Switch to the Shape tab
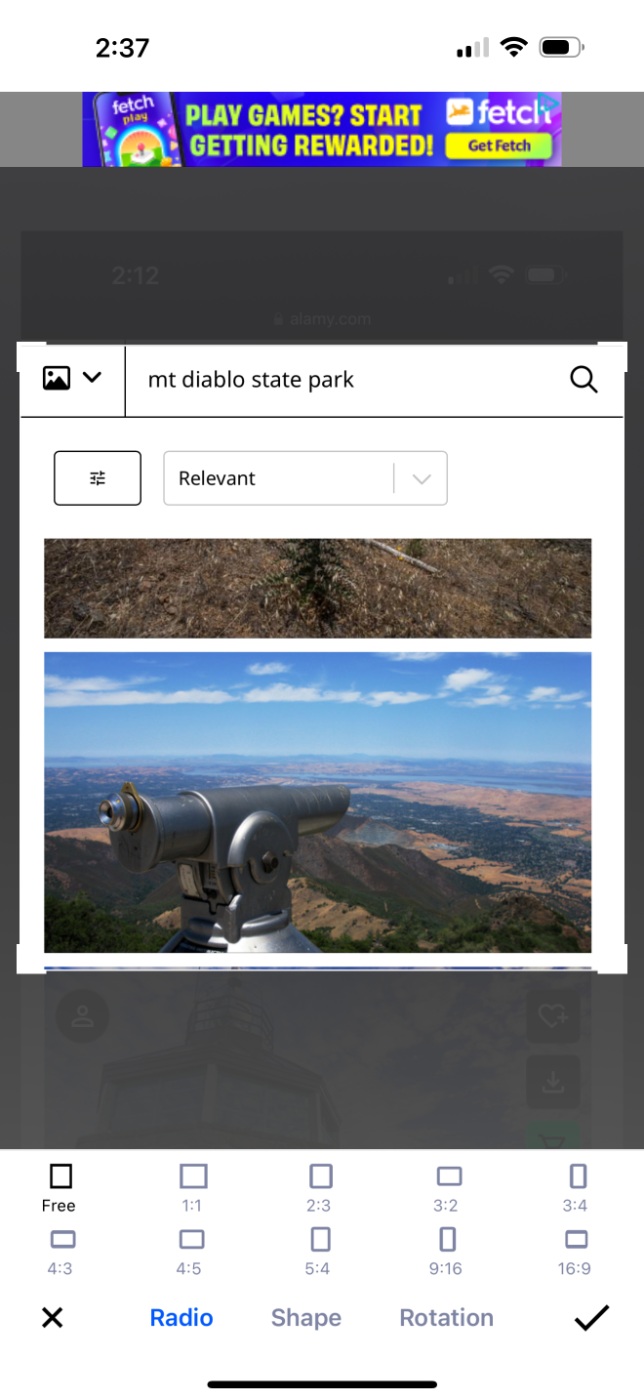 coord(306,1318)
